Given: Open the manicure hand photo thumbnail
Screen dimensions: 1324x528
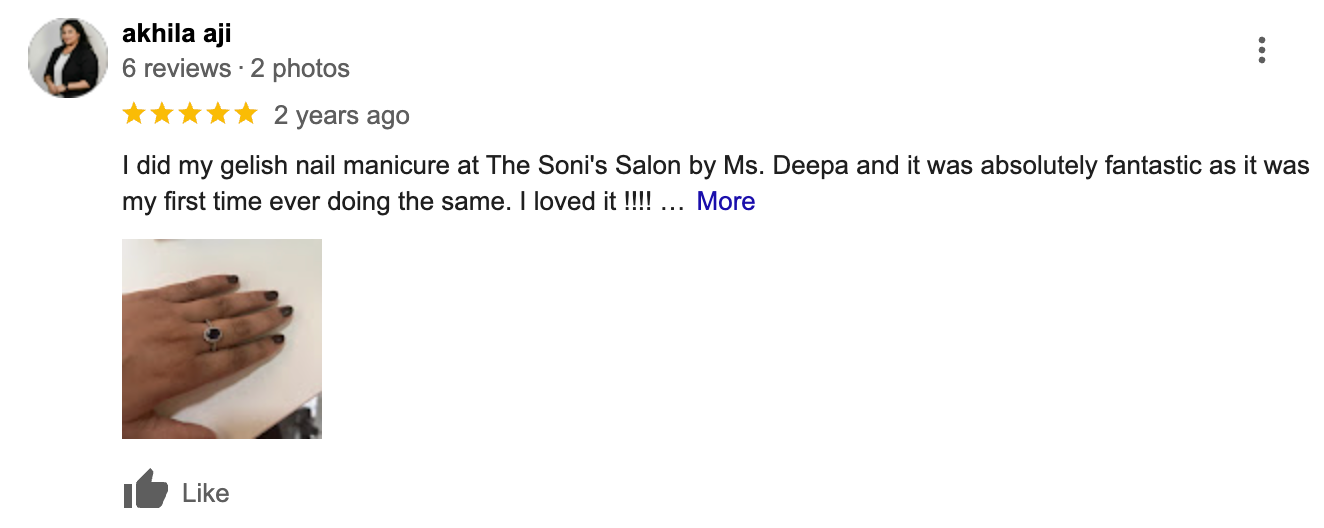Looking at the screenshot, I should pos(222,339).
